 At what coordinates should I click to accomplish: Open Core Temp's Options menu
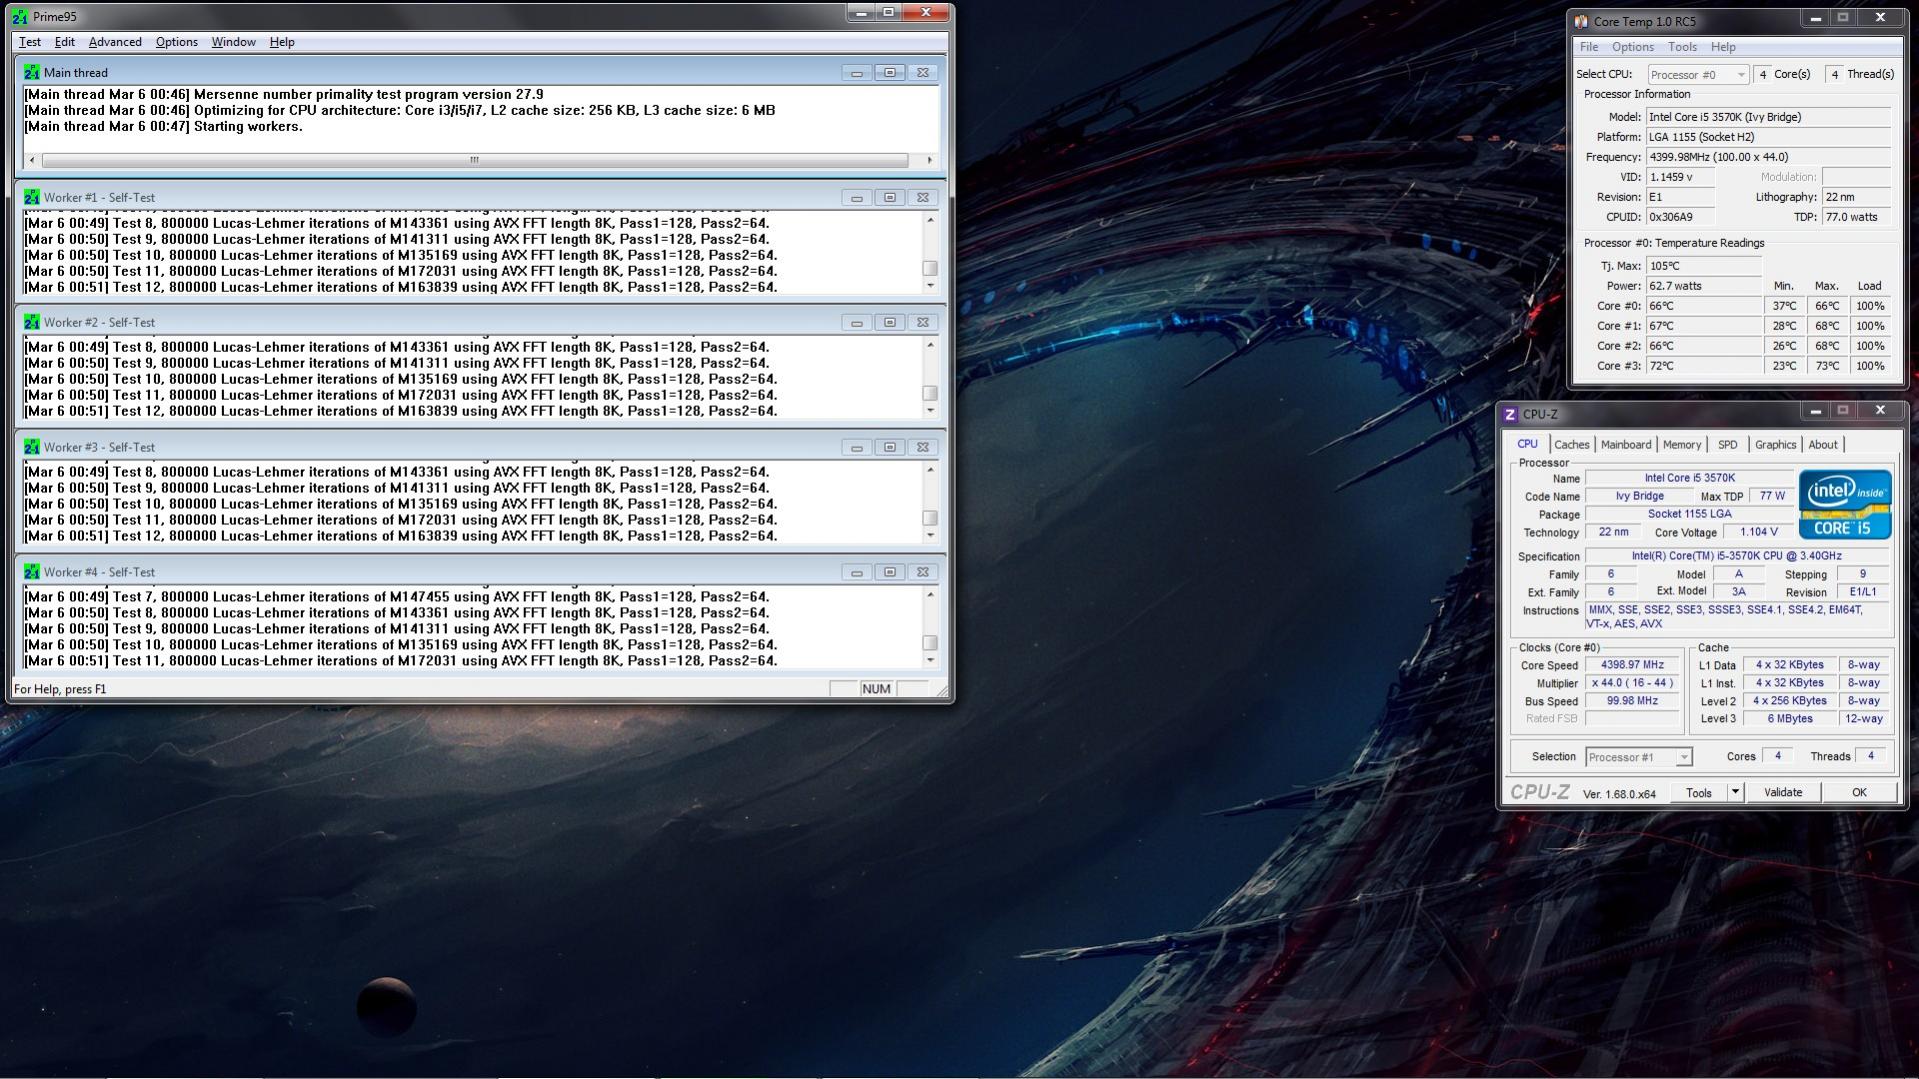(1632, 47)
